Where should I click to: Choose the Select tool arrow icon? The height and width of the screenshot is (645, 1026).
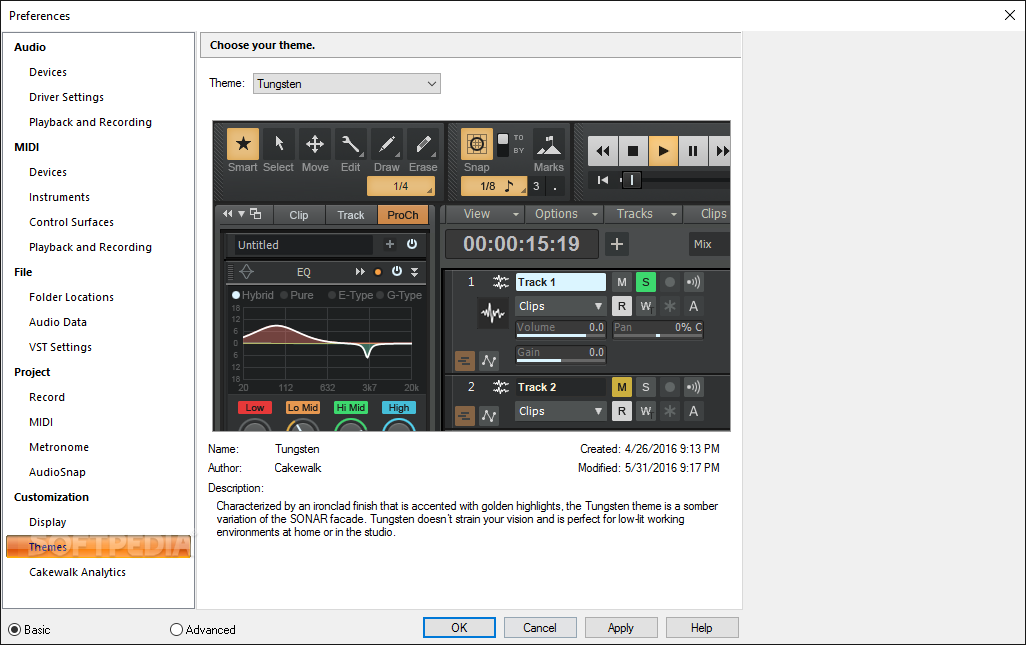pyautogui.click(x=279, y=144)
